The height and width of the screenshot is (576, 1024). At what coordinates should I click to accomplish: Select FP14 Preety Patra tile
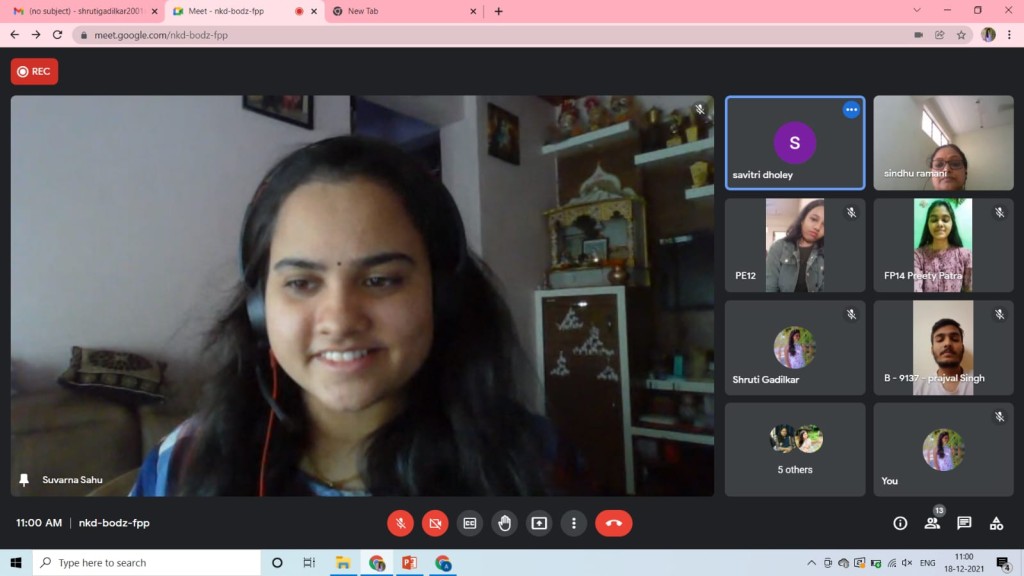tap(943, 245)
